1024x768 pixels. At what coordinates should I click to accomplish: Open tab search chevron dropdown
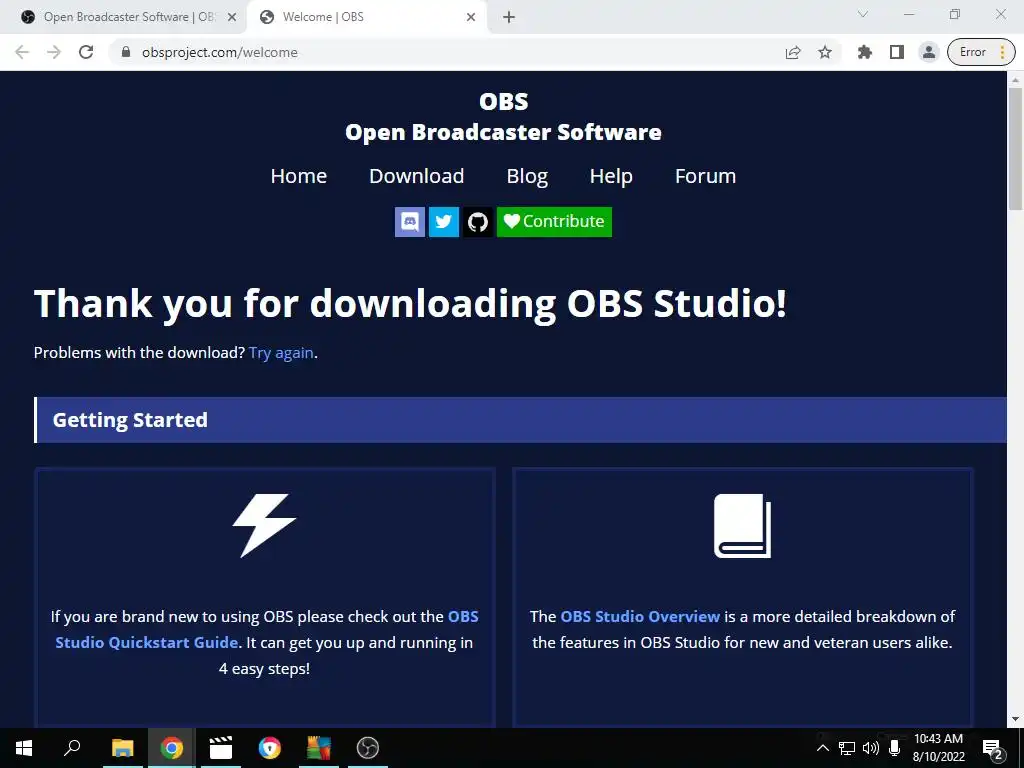[x=863, y=14]
